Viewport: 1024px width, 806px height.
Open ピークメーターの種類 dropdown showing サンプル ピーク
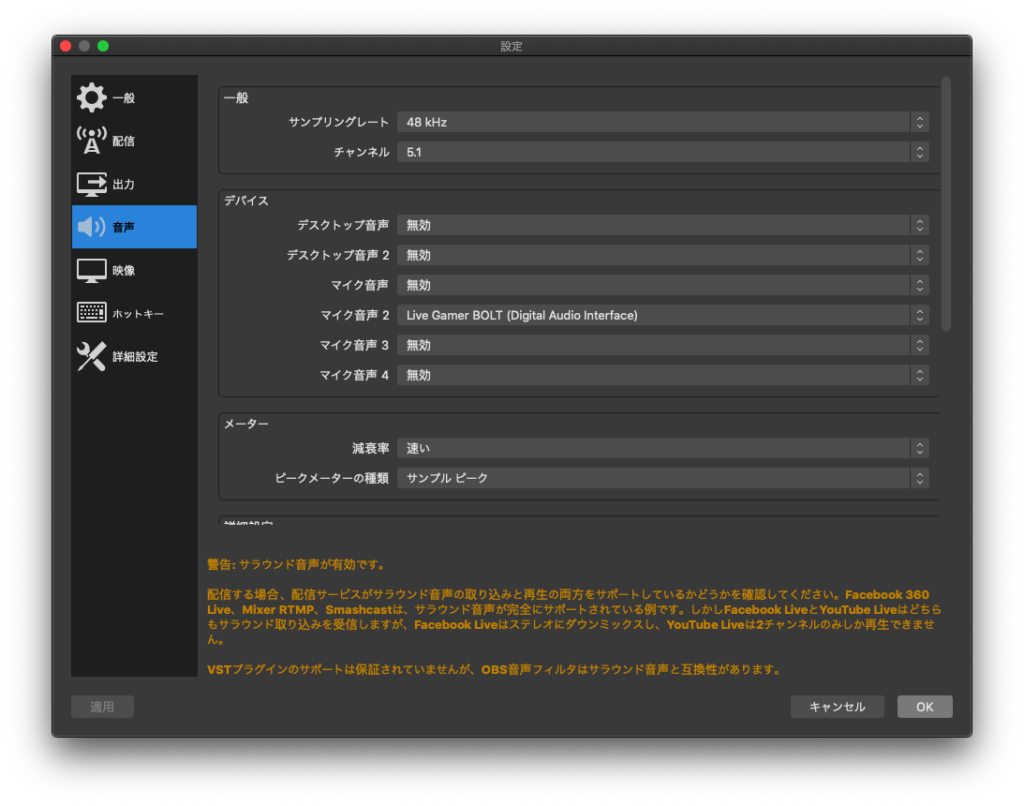(x=663, y=479)
